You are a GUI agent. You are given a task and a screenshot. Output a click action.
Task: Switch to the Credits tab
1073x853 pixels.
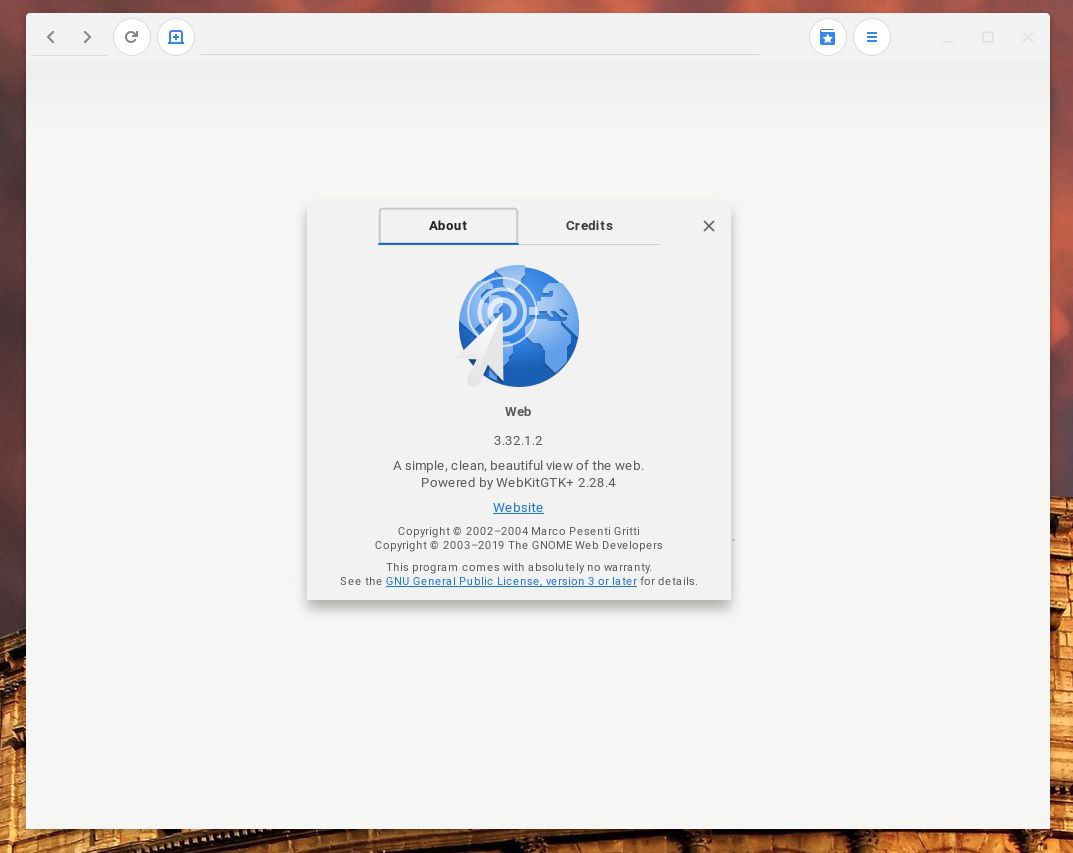coord(589,226)
